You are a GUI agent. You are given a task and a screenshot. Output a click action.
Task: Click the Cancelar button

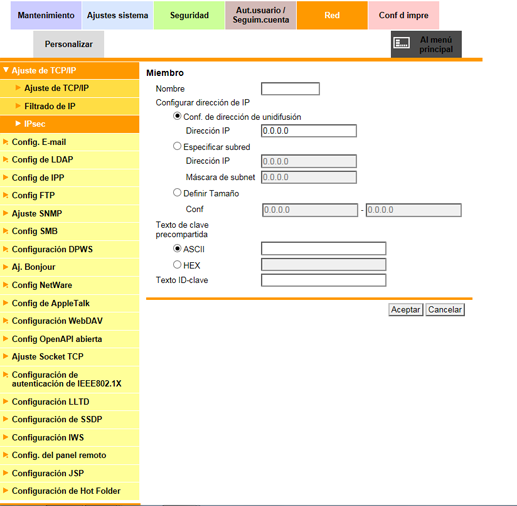click(445, 310)
